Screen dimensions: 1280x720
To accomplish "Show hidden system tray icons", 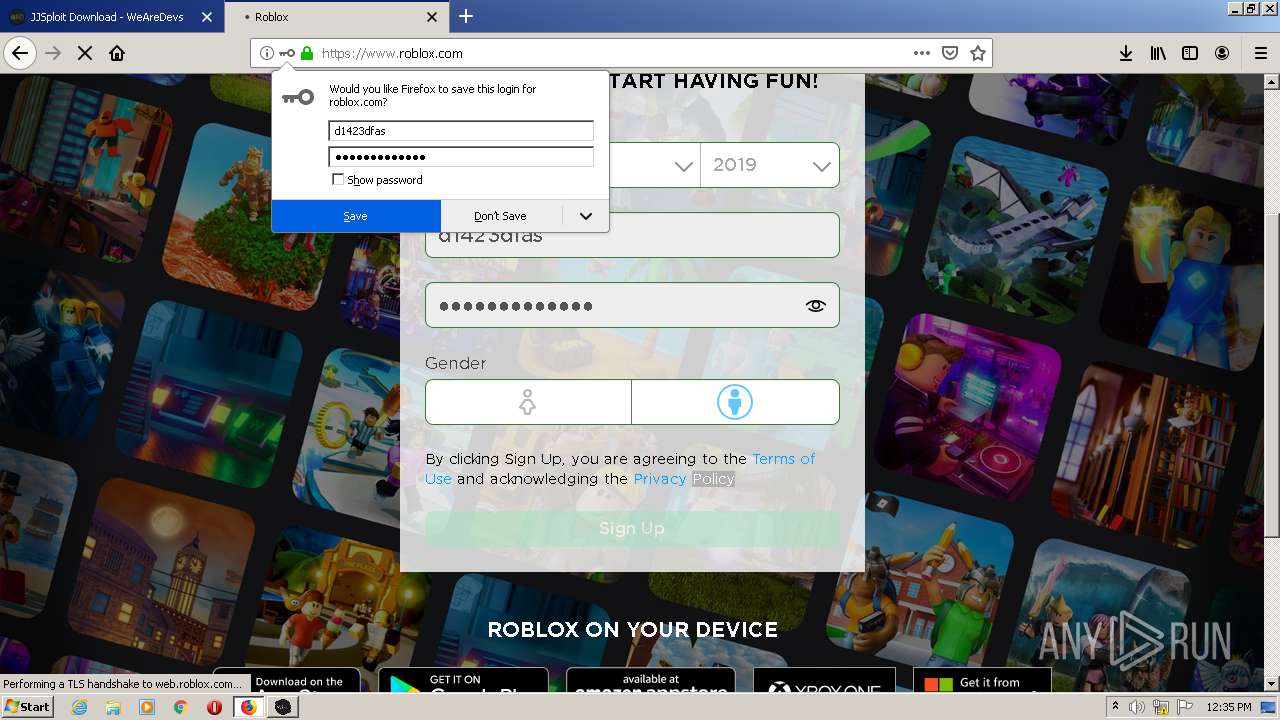I will click(1115, 707).
